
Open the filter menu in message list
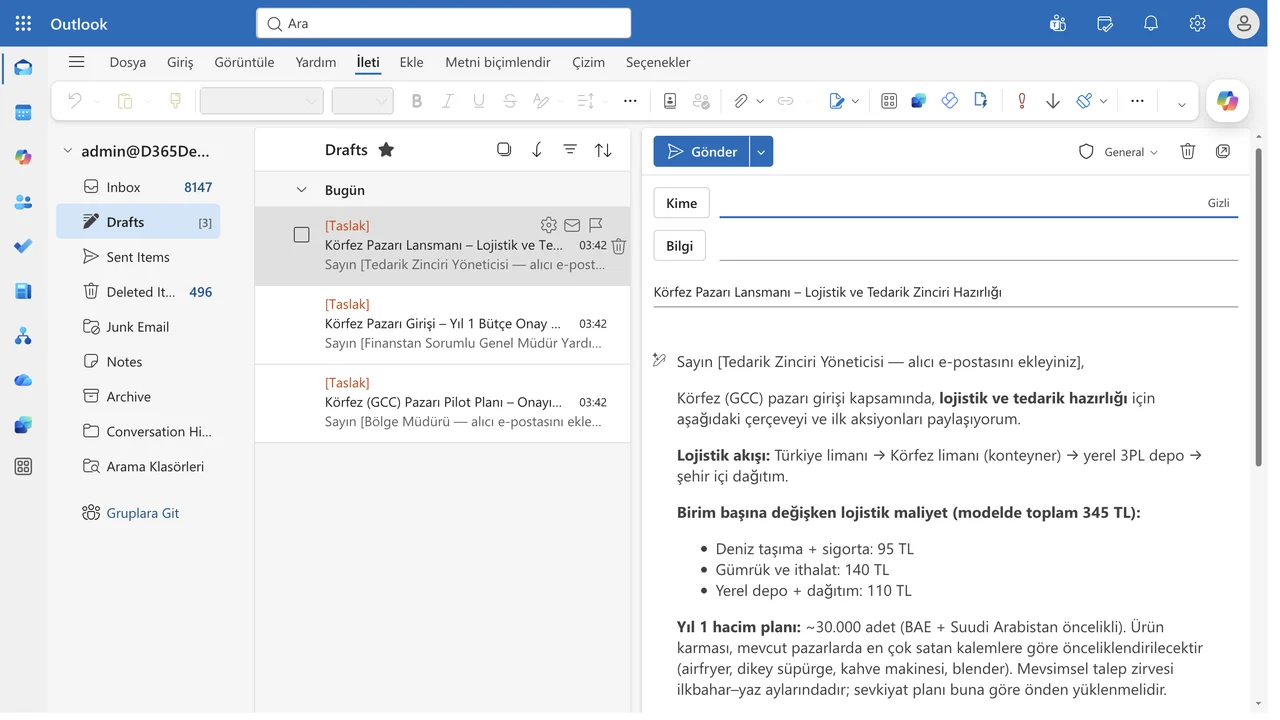(570, 149)
